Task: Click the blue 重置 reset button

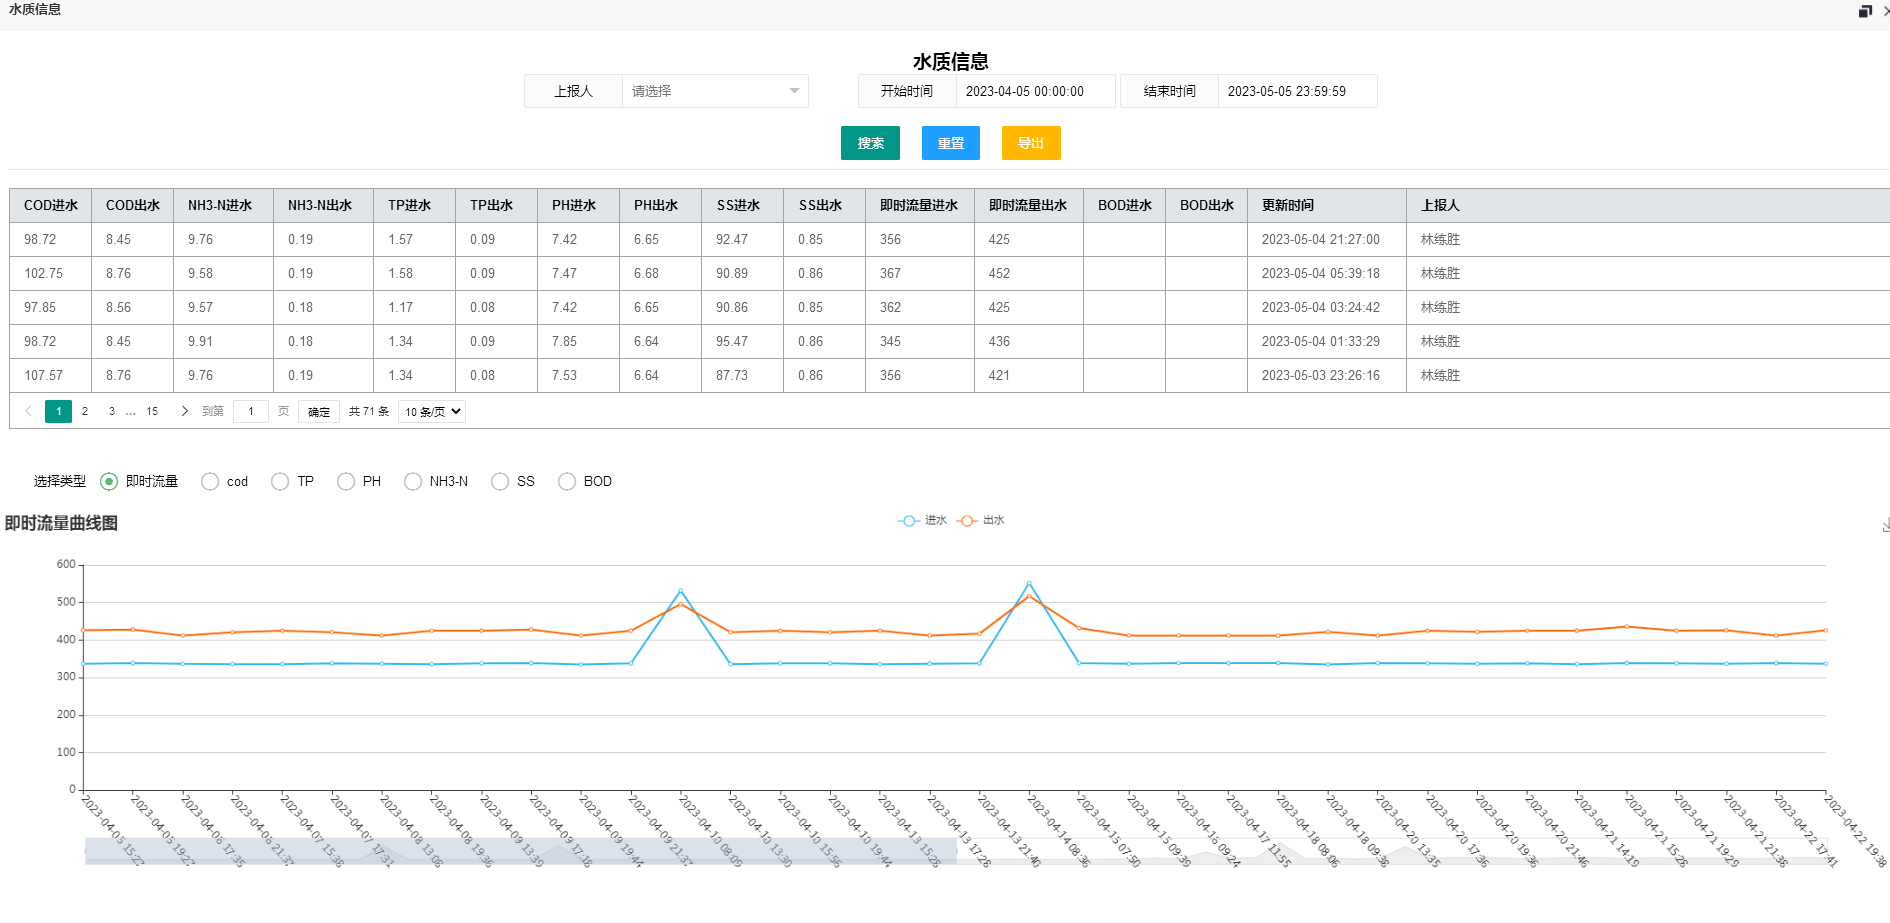Action: click(x=950, y=143)
